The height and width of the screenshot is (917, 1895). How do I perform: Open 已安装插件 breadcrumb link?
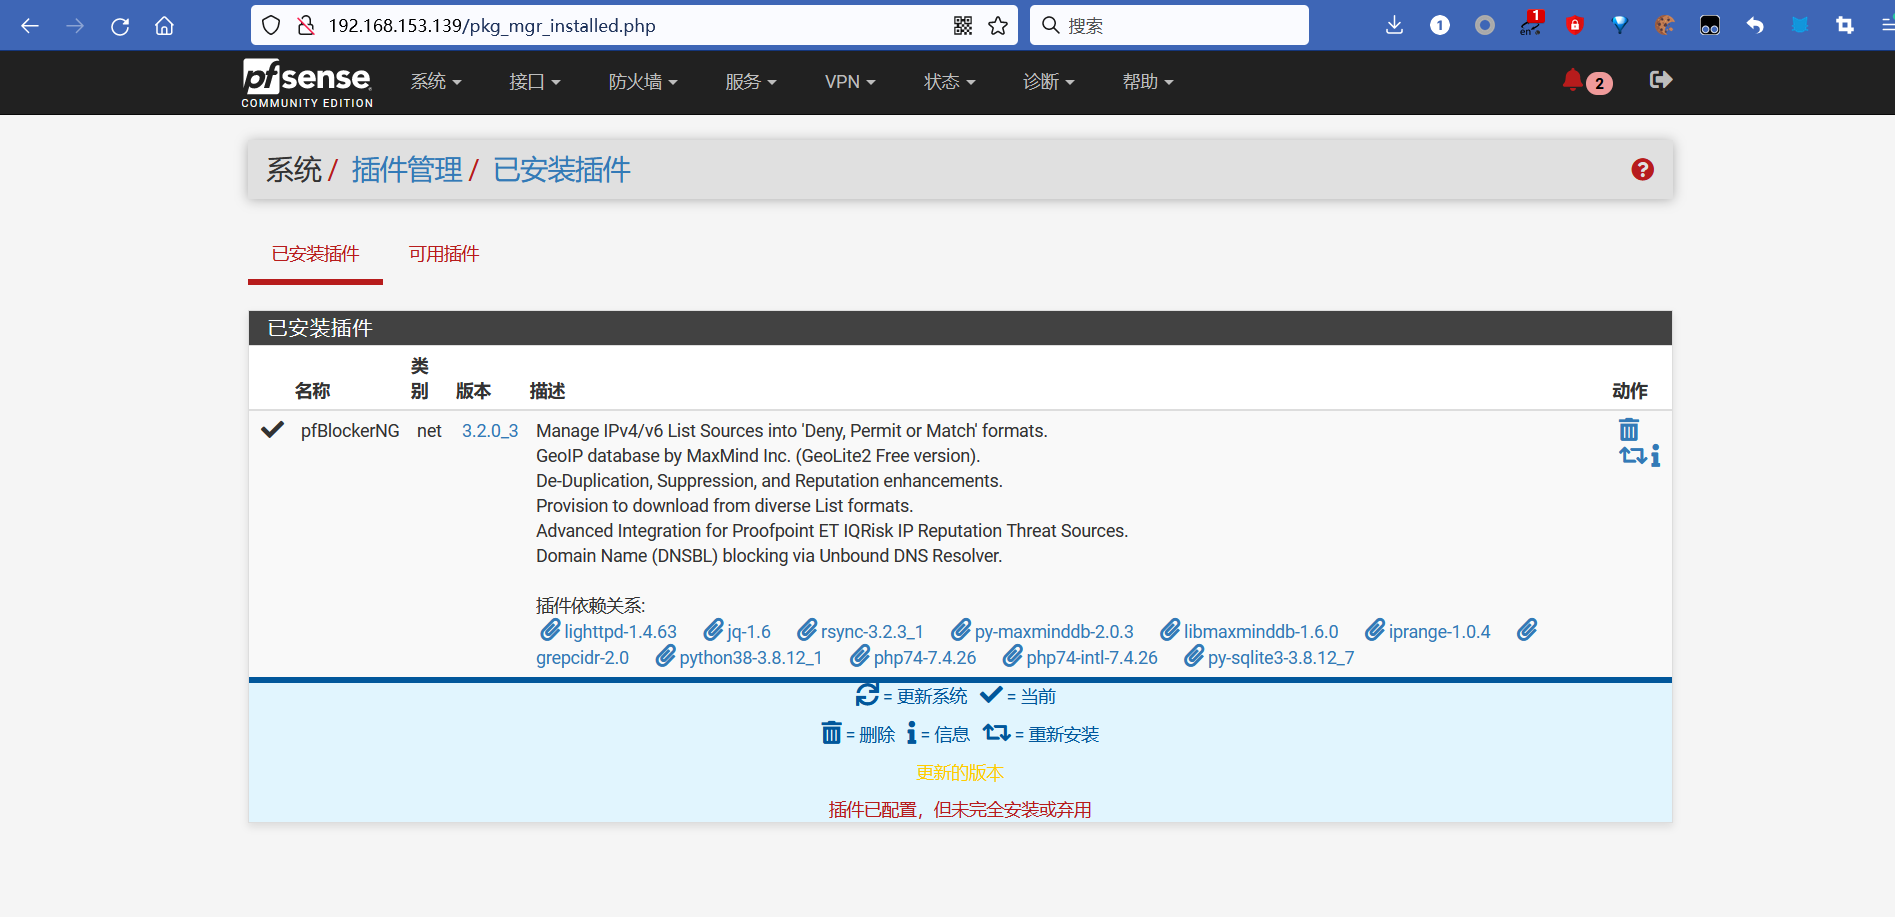[x=562, y=170]
